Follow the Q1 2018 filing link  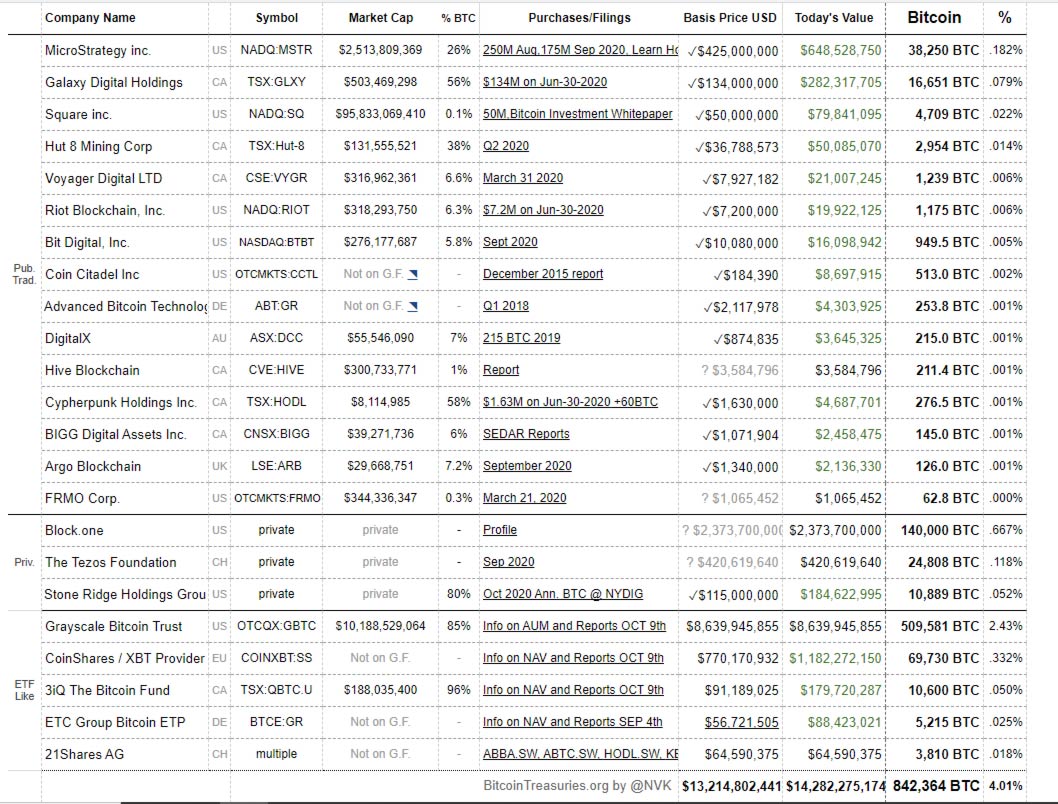click(506, 306)
